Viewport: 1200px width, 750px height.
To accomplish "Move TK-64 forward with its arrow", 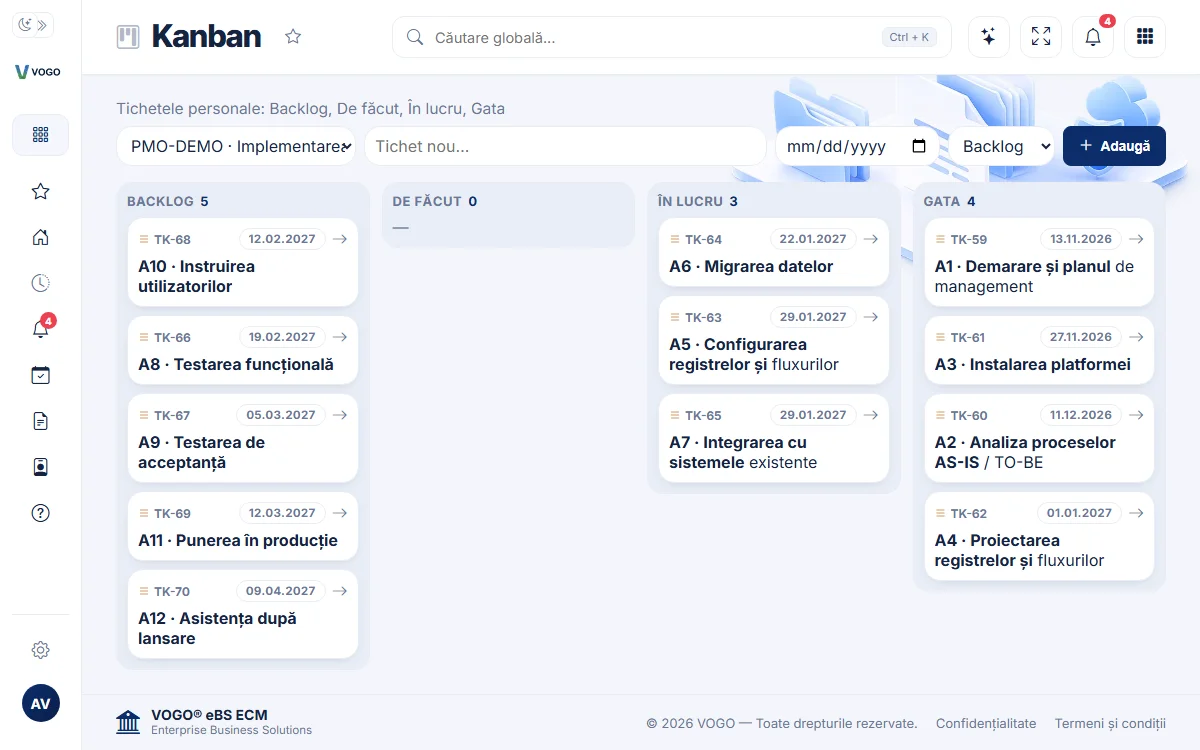I will click(871, 239).
